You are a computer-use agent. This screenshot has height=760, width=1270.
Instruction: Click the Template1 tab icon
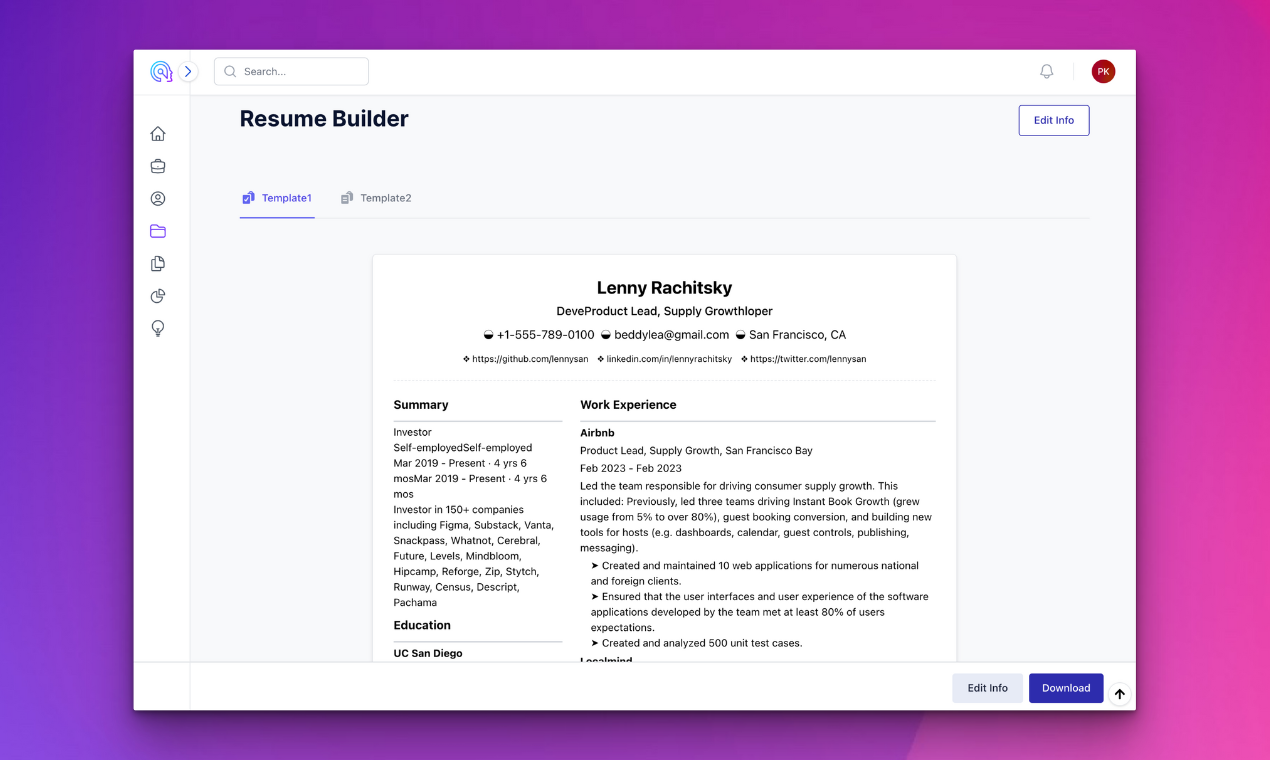248,198
